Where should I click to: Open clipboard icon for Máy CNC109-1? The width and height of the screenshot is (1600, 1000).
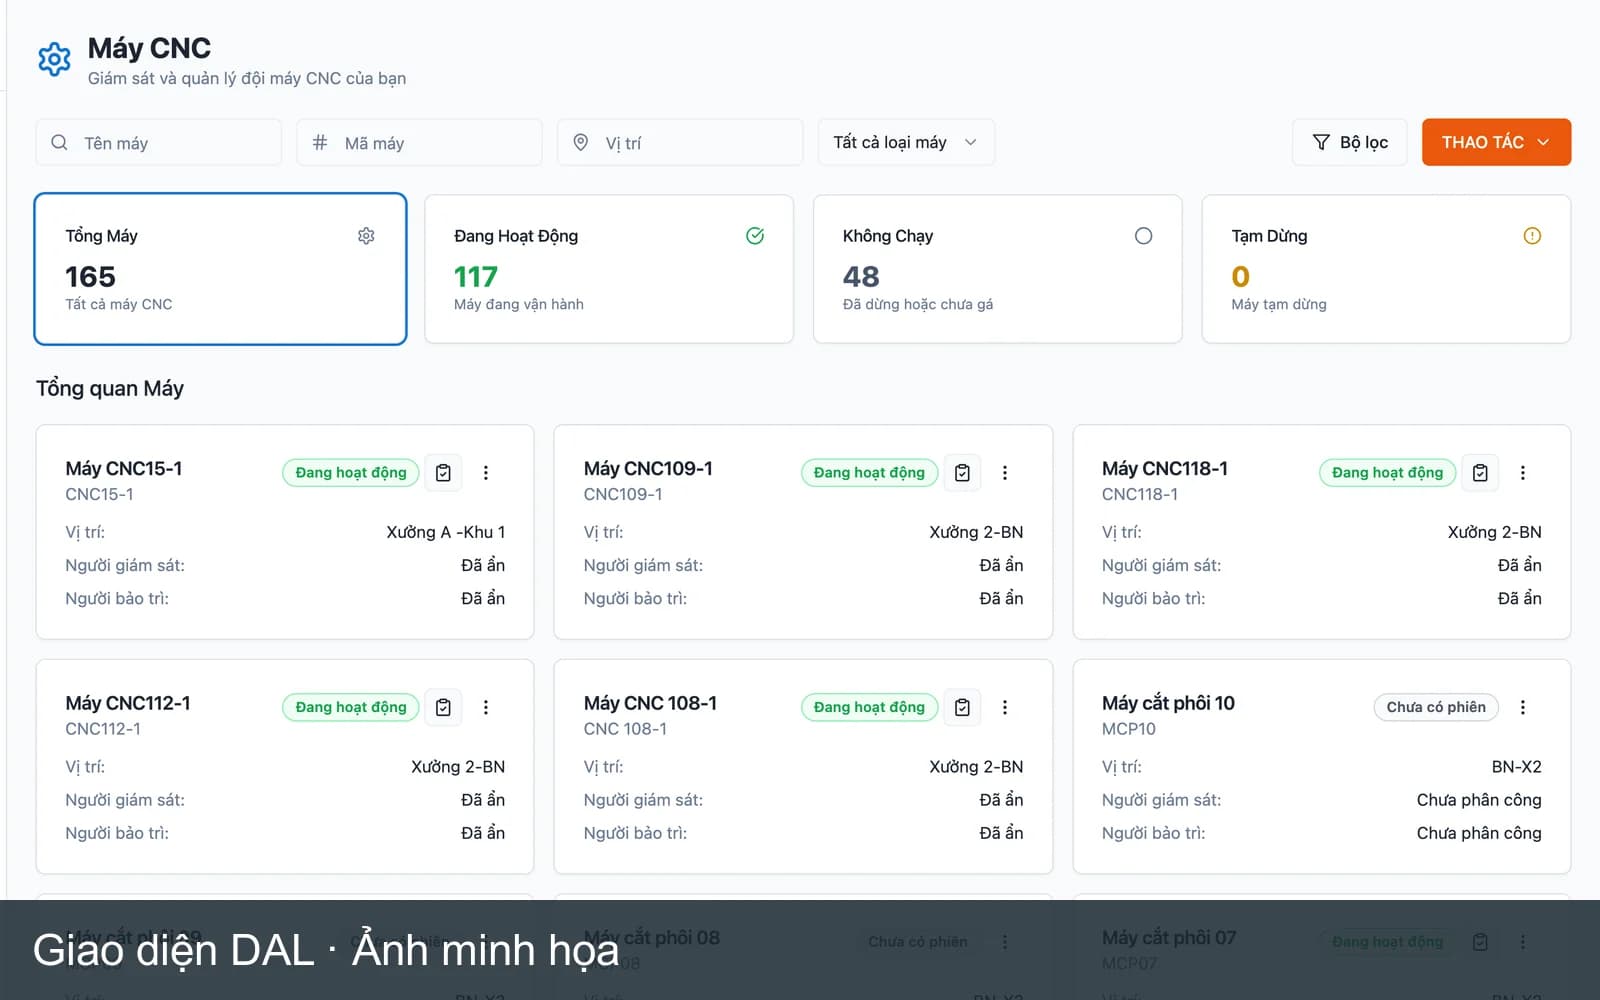(962, 473)
